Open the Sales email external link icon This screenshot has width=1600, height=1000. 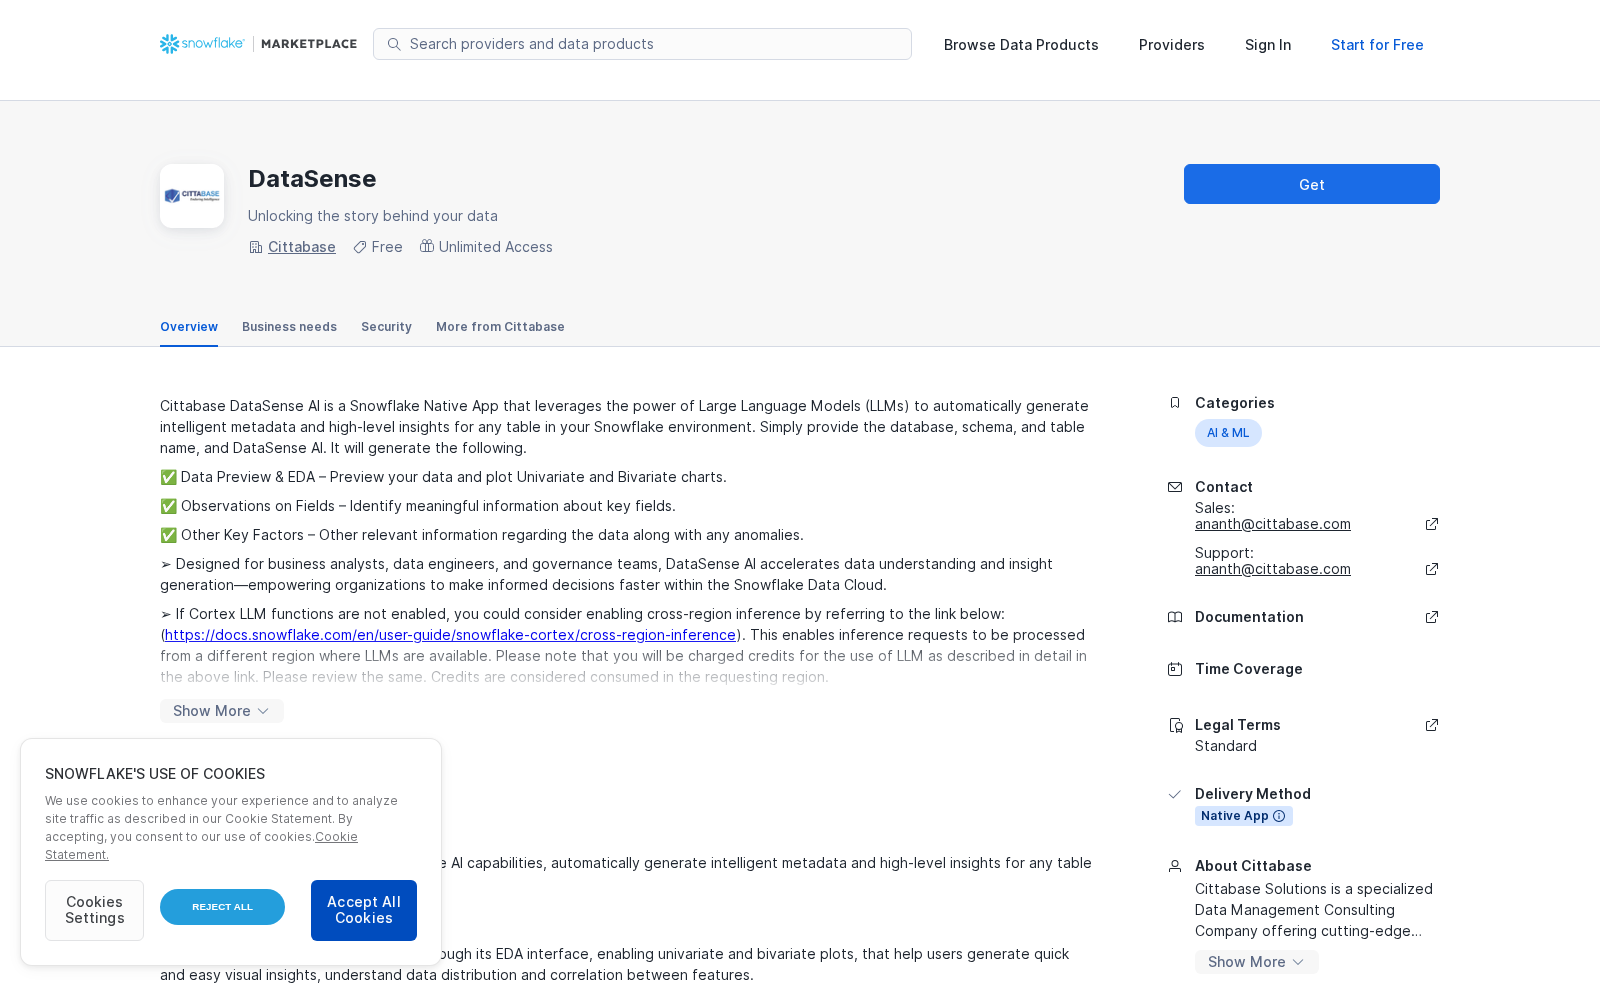click(x=1432, y=524)
